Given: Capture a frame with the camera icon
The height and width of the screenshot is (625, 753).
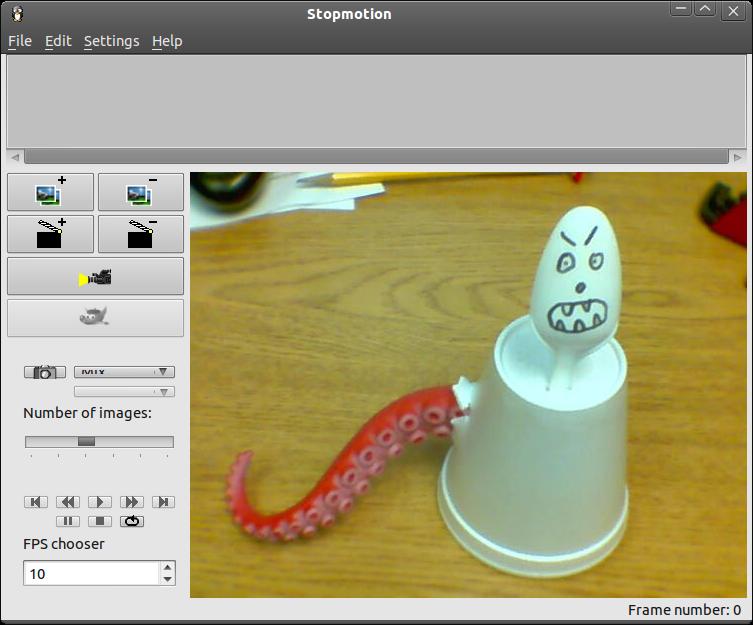Looking at the screenshot, I should coord(45,372).
